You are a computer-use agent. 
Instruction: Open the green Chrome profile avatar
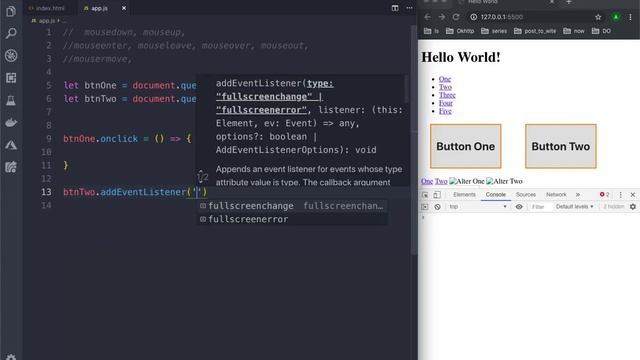click(616, 17)
